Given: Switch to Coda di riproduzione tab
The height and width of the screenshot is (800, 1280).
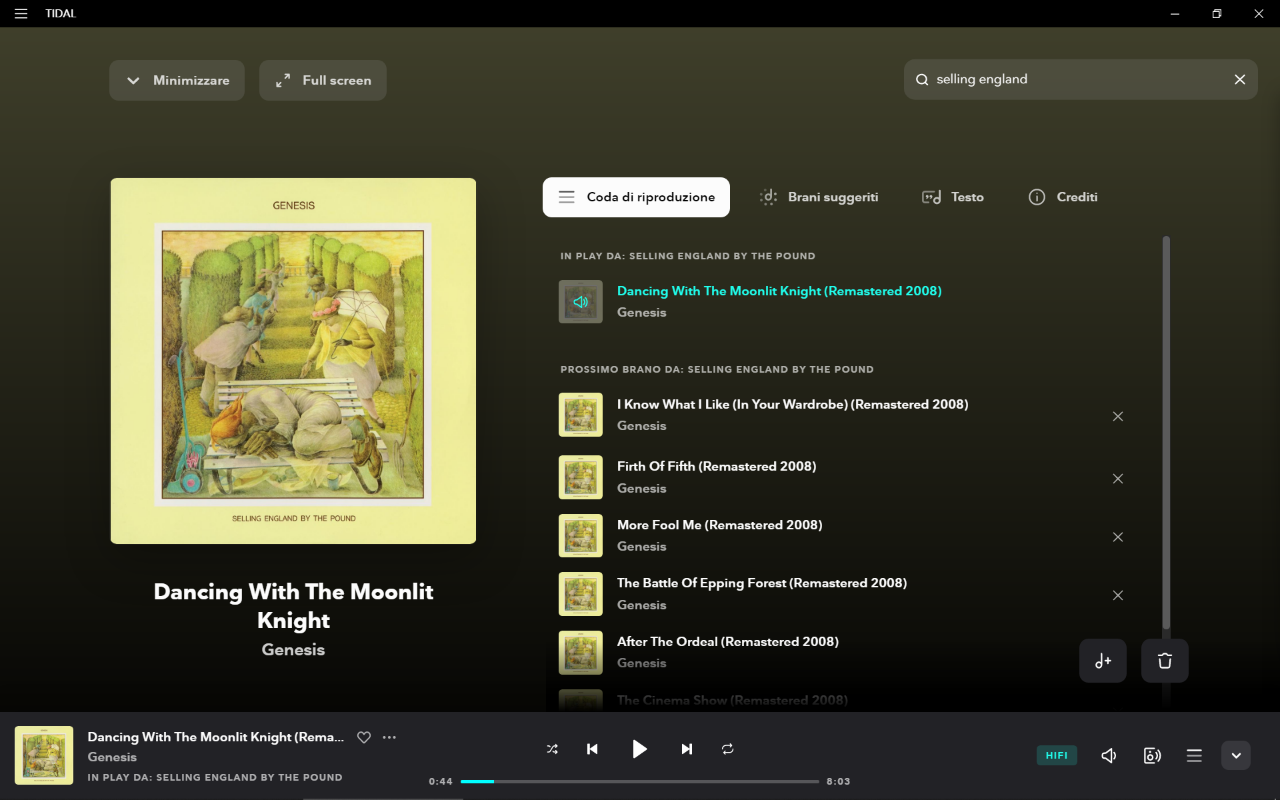Looking at the screenshot, I should tap(636, 197).
